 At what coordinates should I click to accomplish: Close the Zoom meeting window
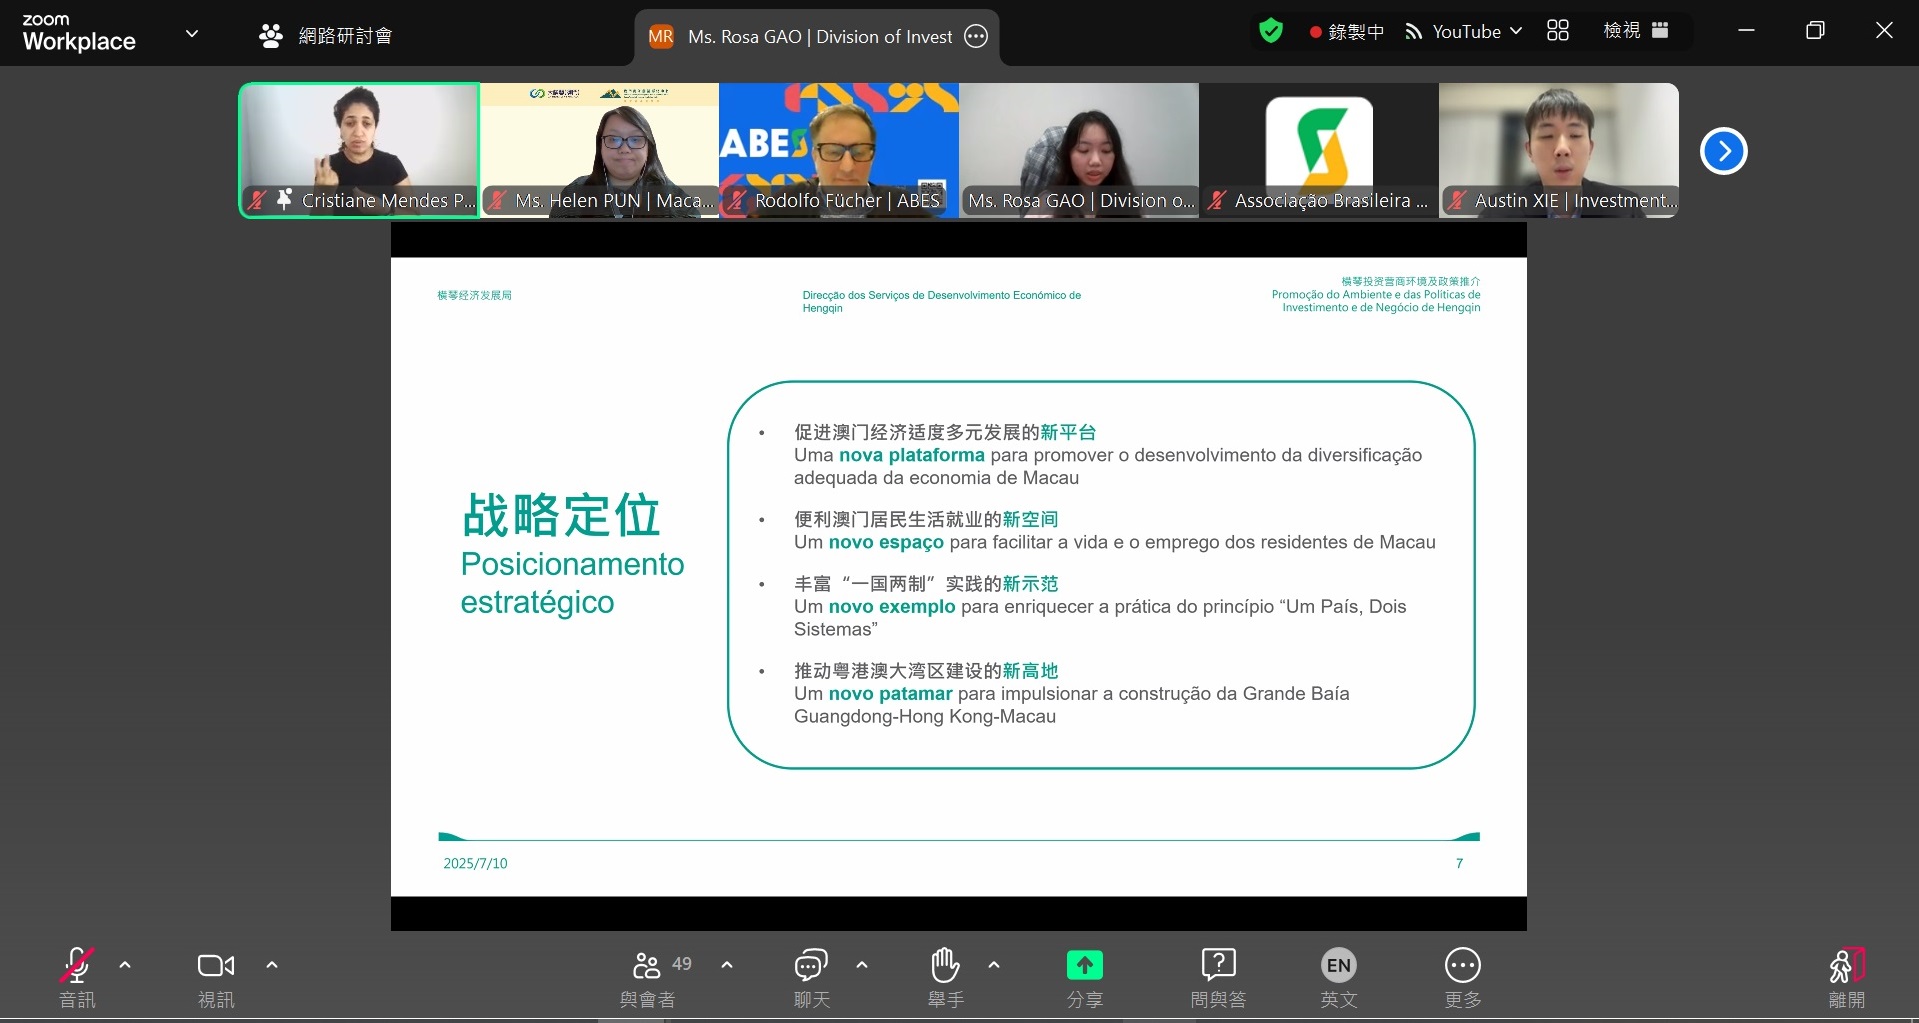pos(1884,31)
